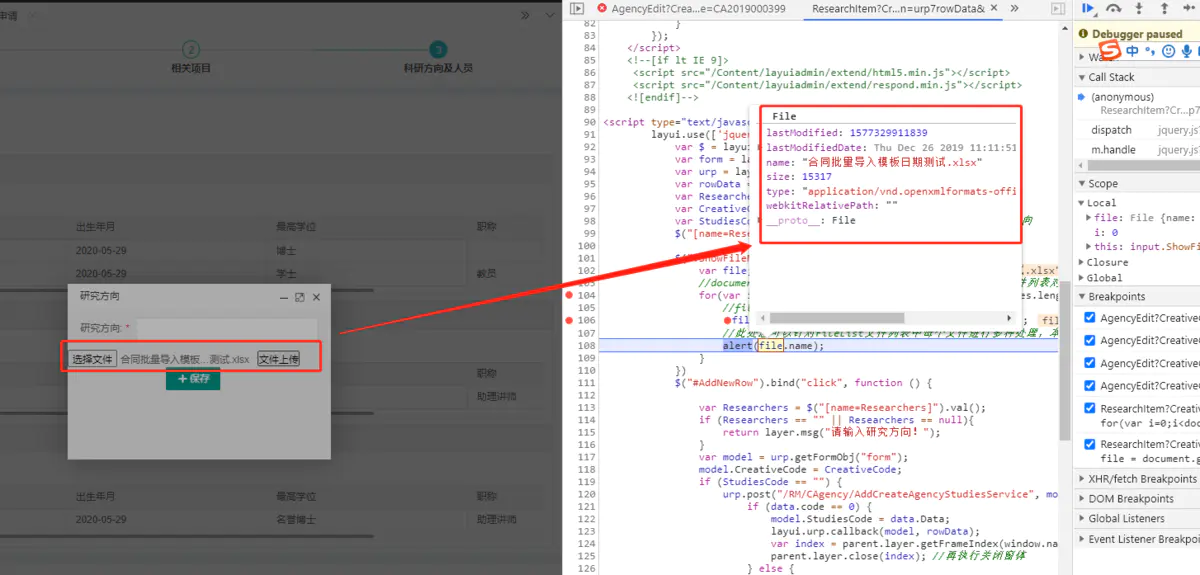Click the 'Debugger paused' banner
The width and height of the screenshot is (1200, 575).
click(1137, 33)
